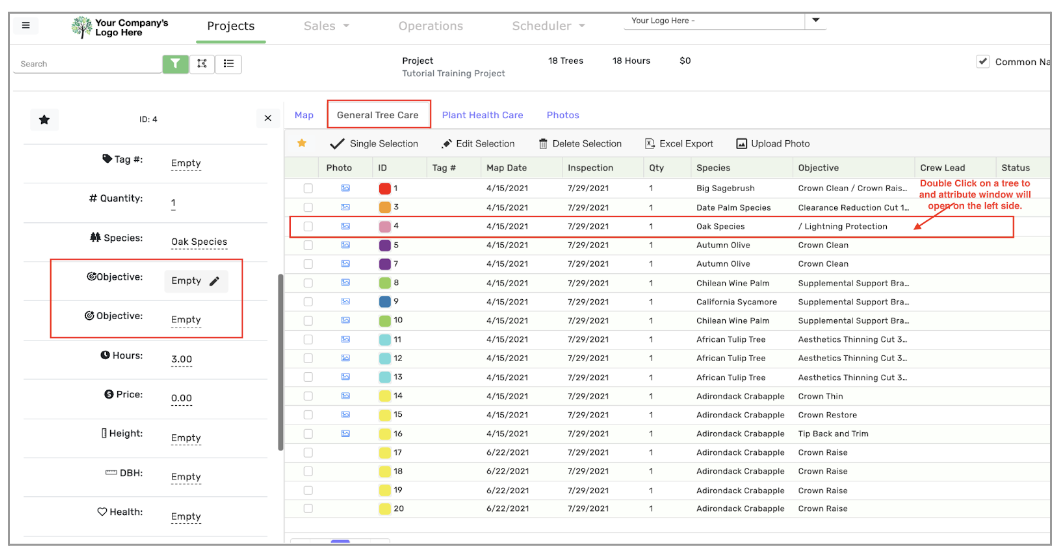Select the California Sycamore species cell
1056x548 pixels.
pos(736,302)
